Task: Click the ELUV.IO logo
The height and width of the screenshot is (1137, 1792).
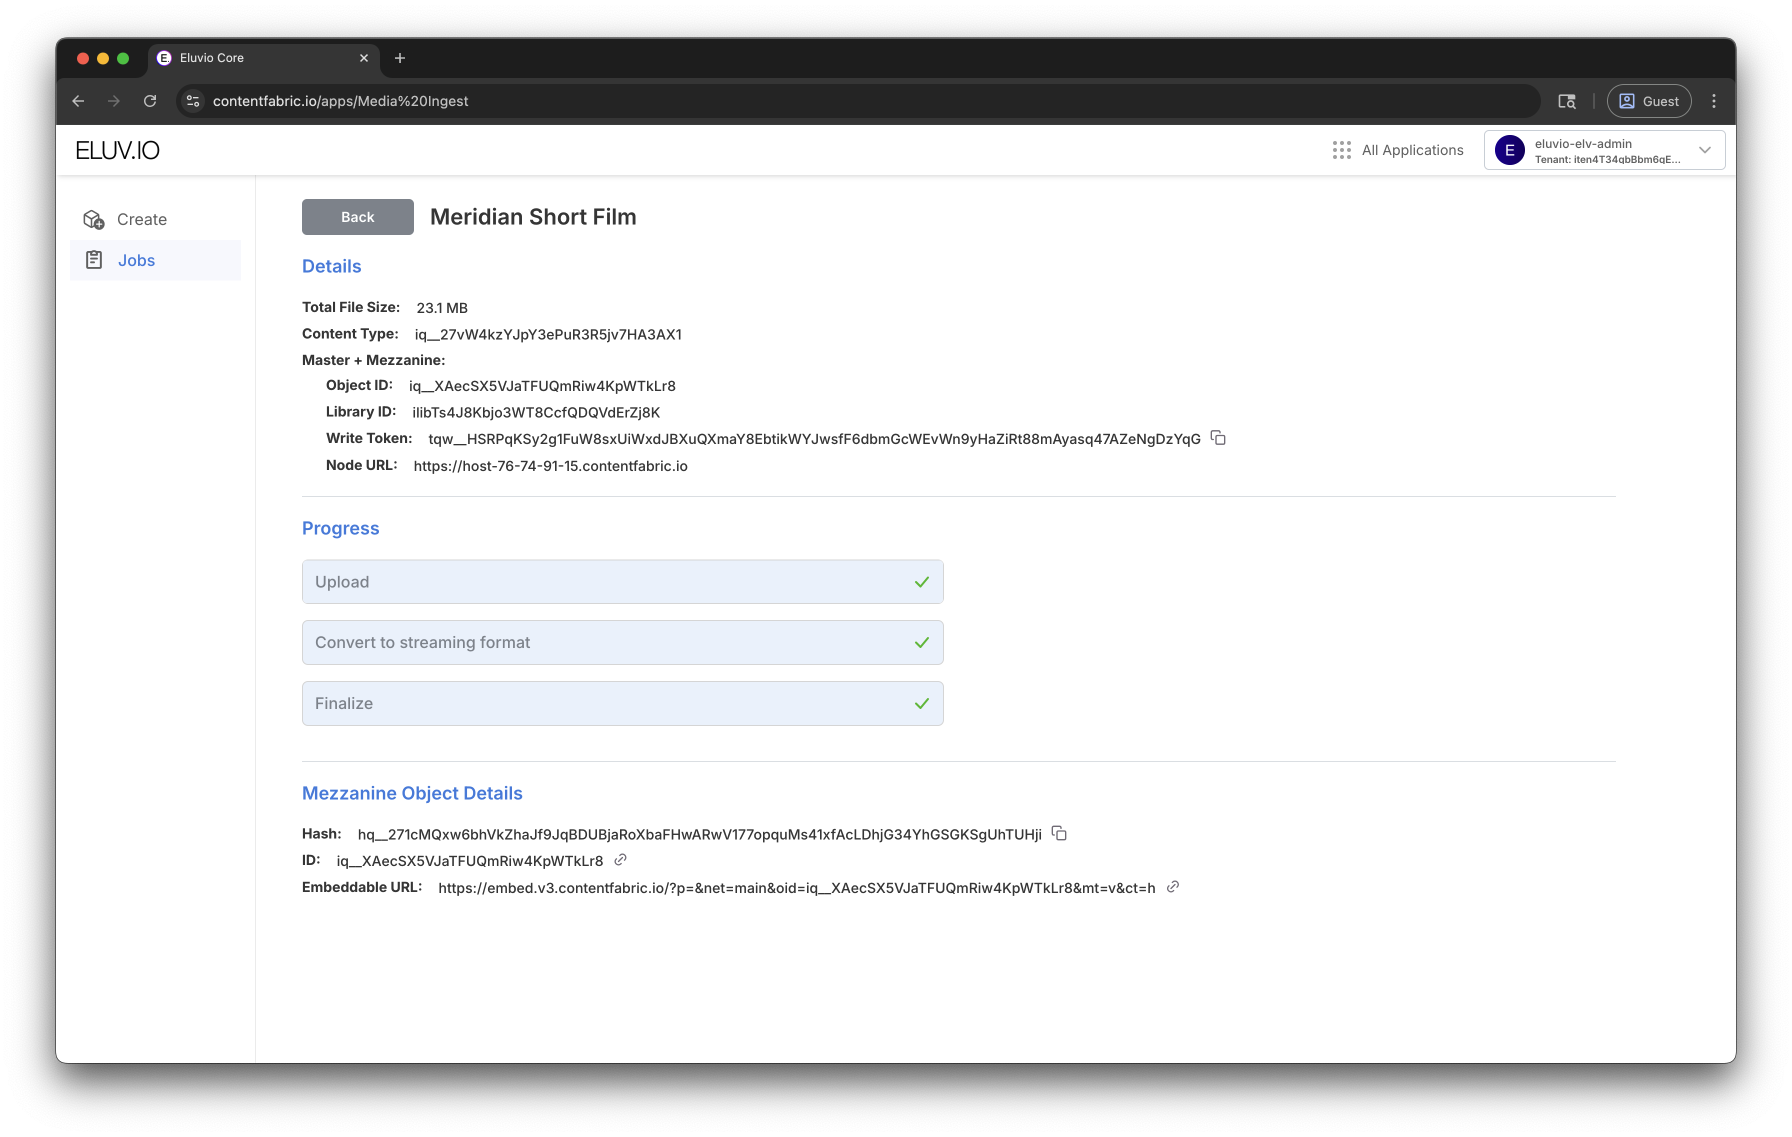Action: [118, 150]
